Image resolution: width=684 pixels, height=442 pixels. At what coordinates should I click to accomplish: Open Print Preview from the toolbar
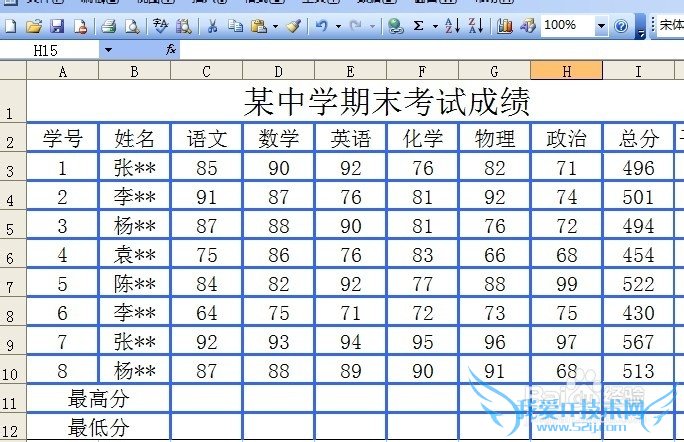click(x=132, y=27)
